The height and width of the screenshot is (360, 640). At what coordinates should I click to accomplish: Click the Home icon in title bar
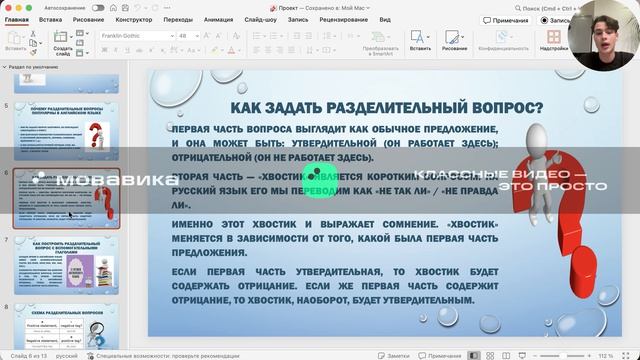[113, 8]
